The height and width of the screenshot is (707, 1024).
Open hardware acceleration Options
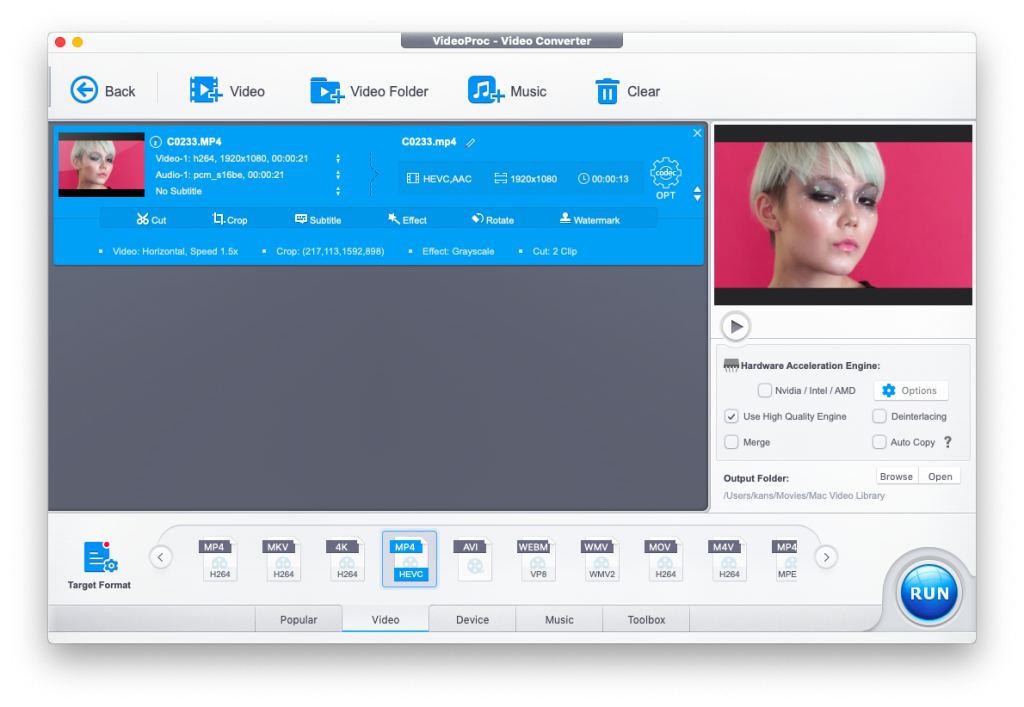click(x=910, y=390)
